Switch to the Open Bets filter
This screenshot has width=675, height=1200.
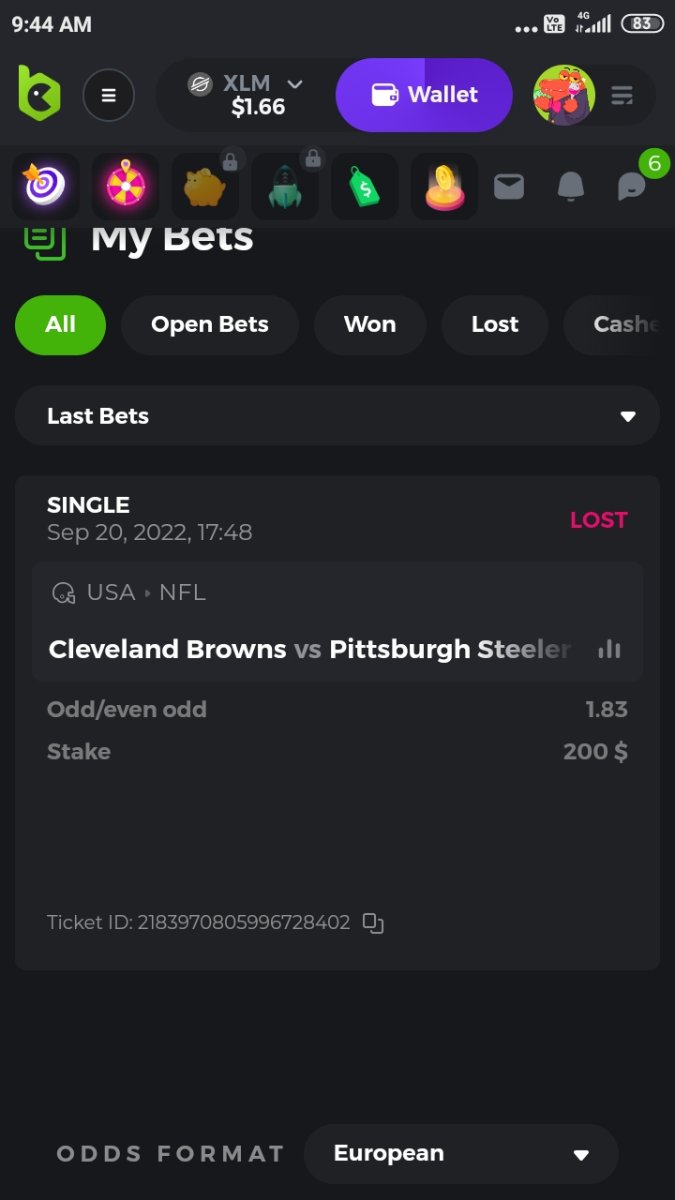click(209, 324)
